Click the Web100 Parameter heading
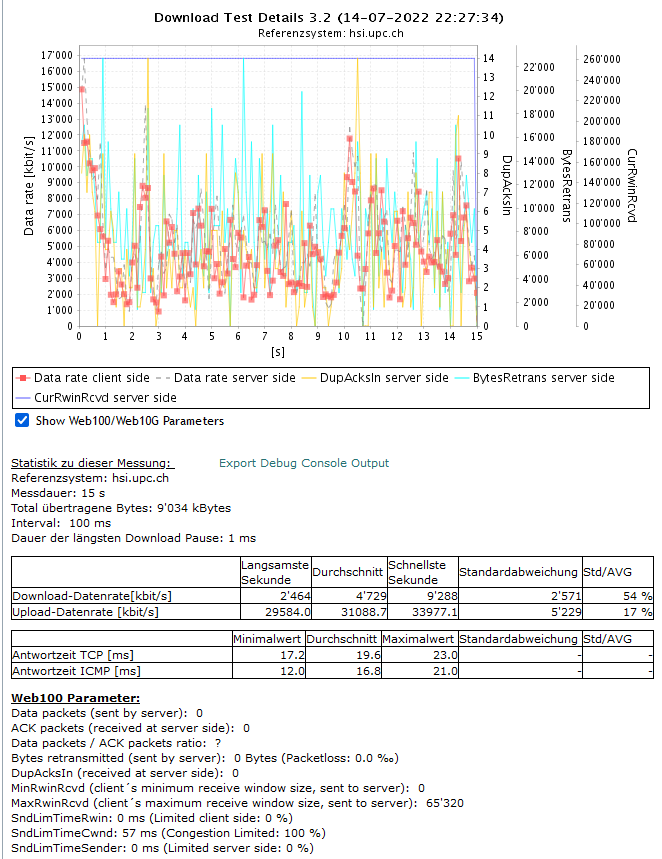 pos(75,697)
